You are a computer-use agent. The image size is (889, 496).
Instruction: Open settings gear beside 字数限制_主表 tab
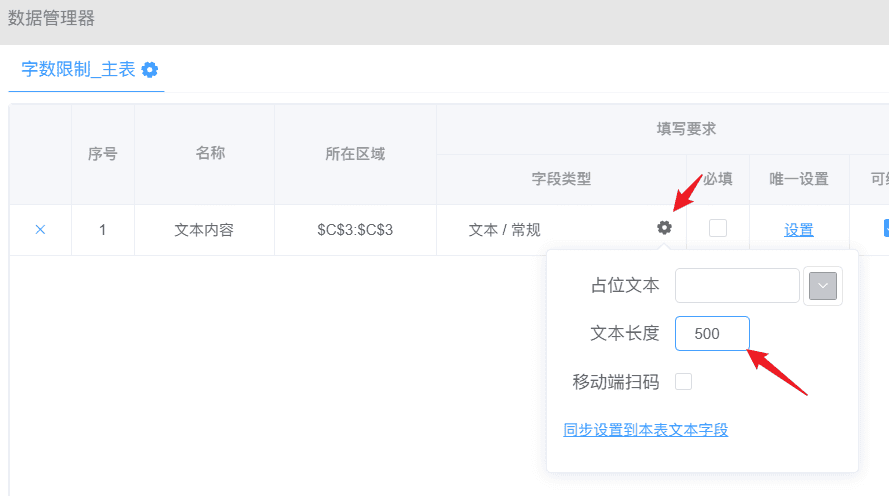(150, 70)
